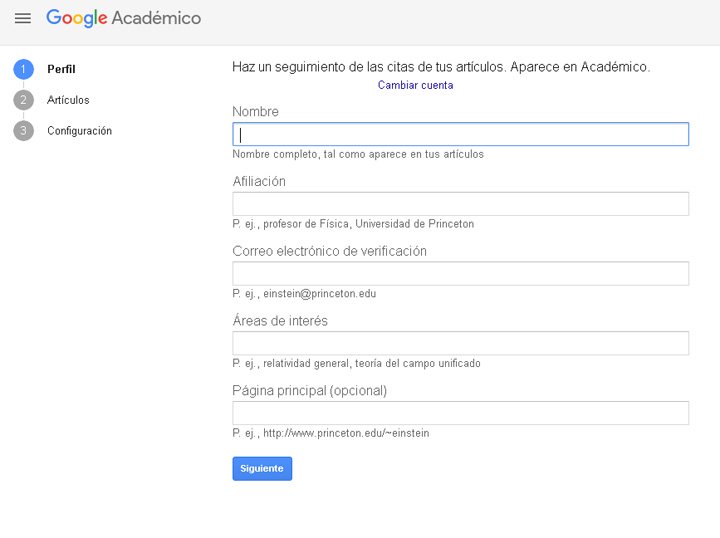
Task: Click hint text 'einstein@princeton.edu'
Action: [x=320, y=294]
